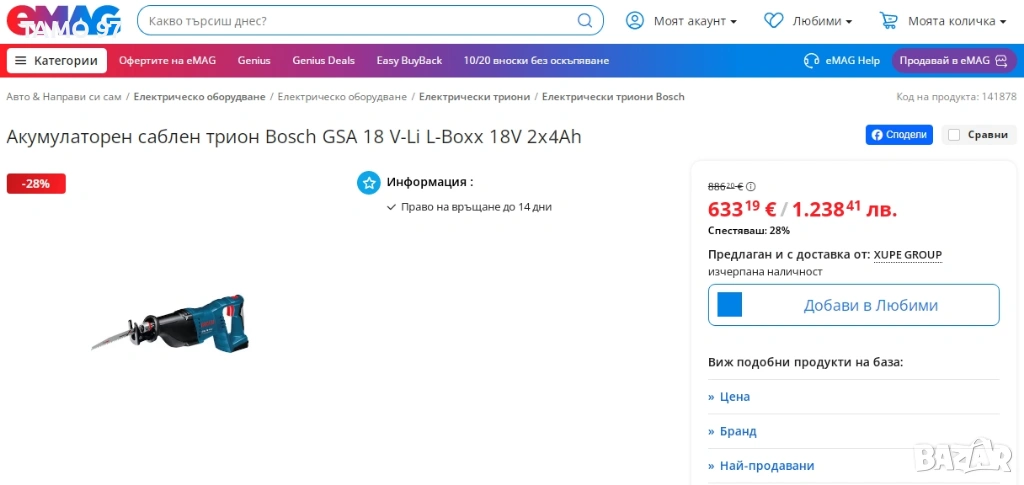
Task: Tick the Сравни compare checkbox
Action: [954, 135]
